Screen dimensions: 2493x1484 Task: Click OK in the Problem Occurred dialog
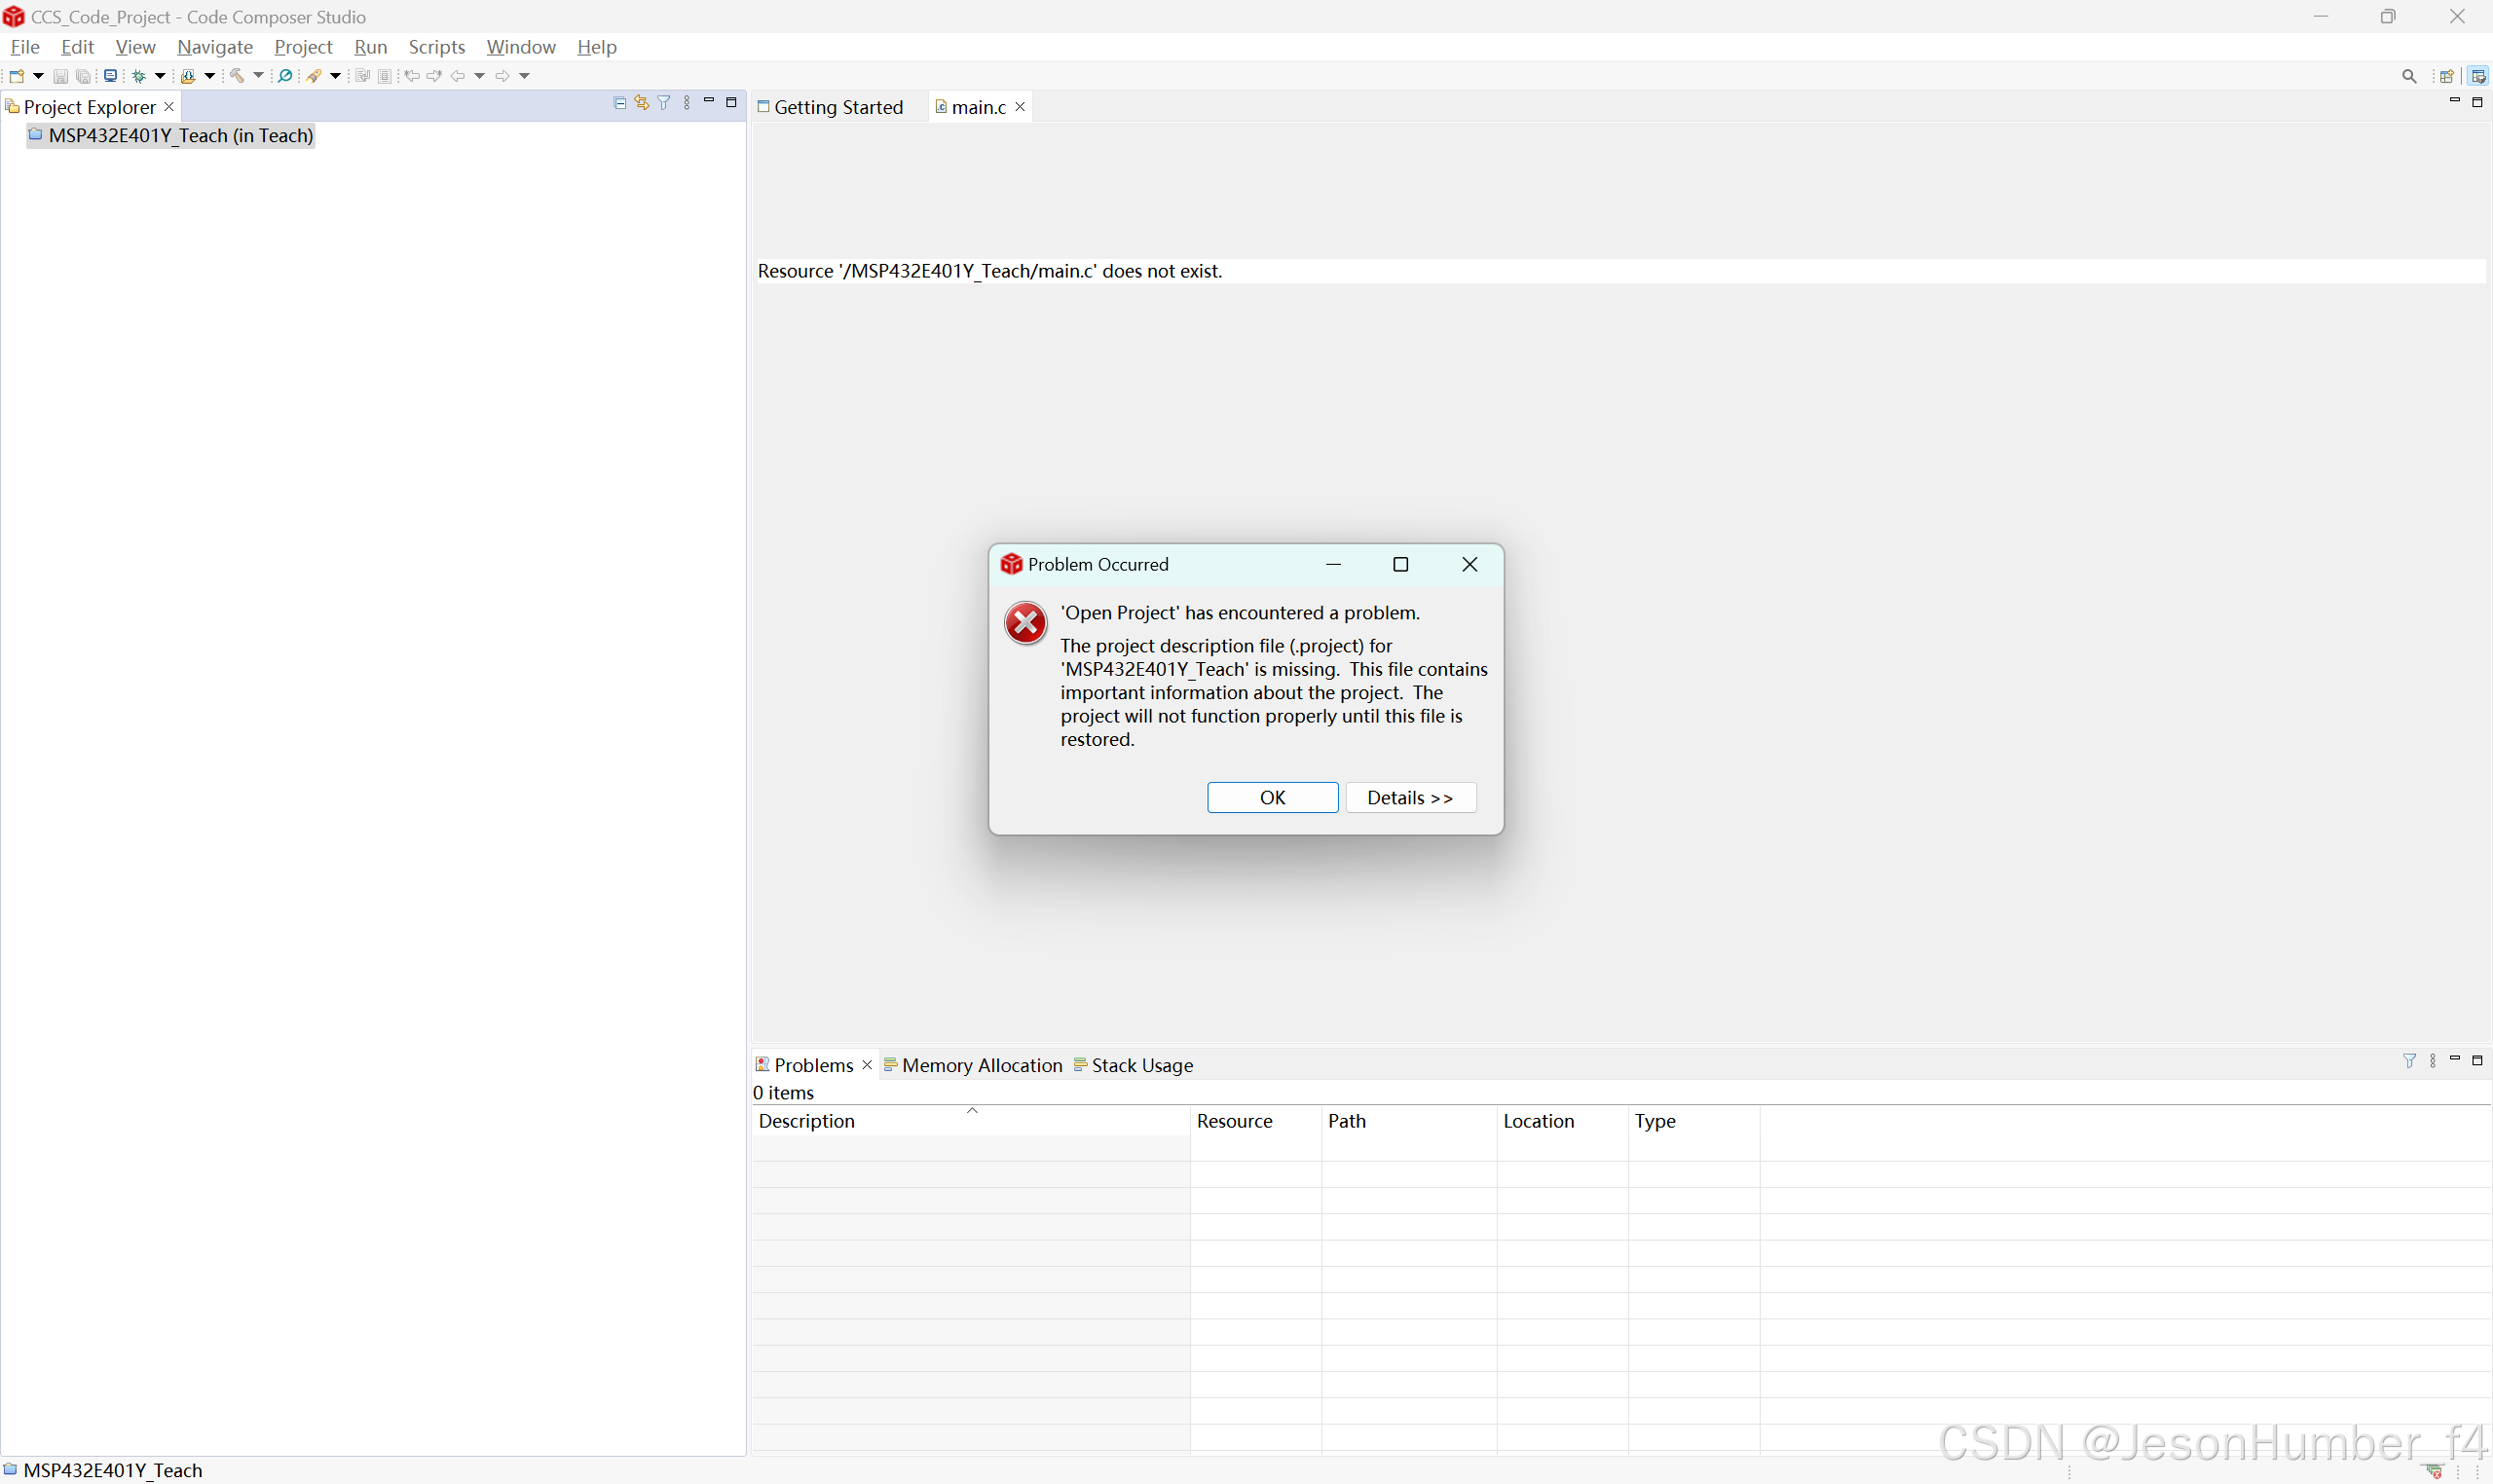(x=1272, y=797)
